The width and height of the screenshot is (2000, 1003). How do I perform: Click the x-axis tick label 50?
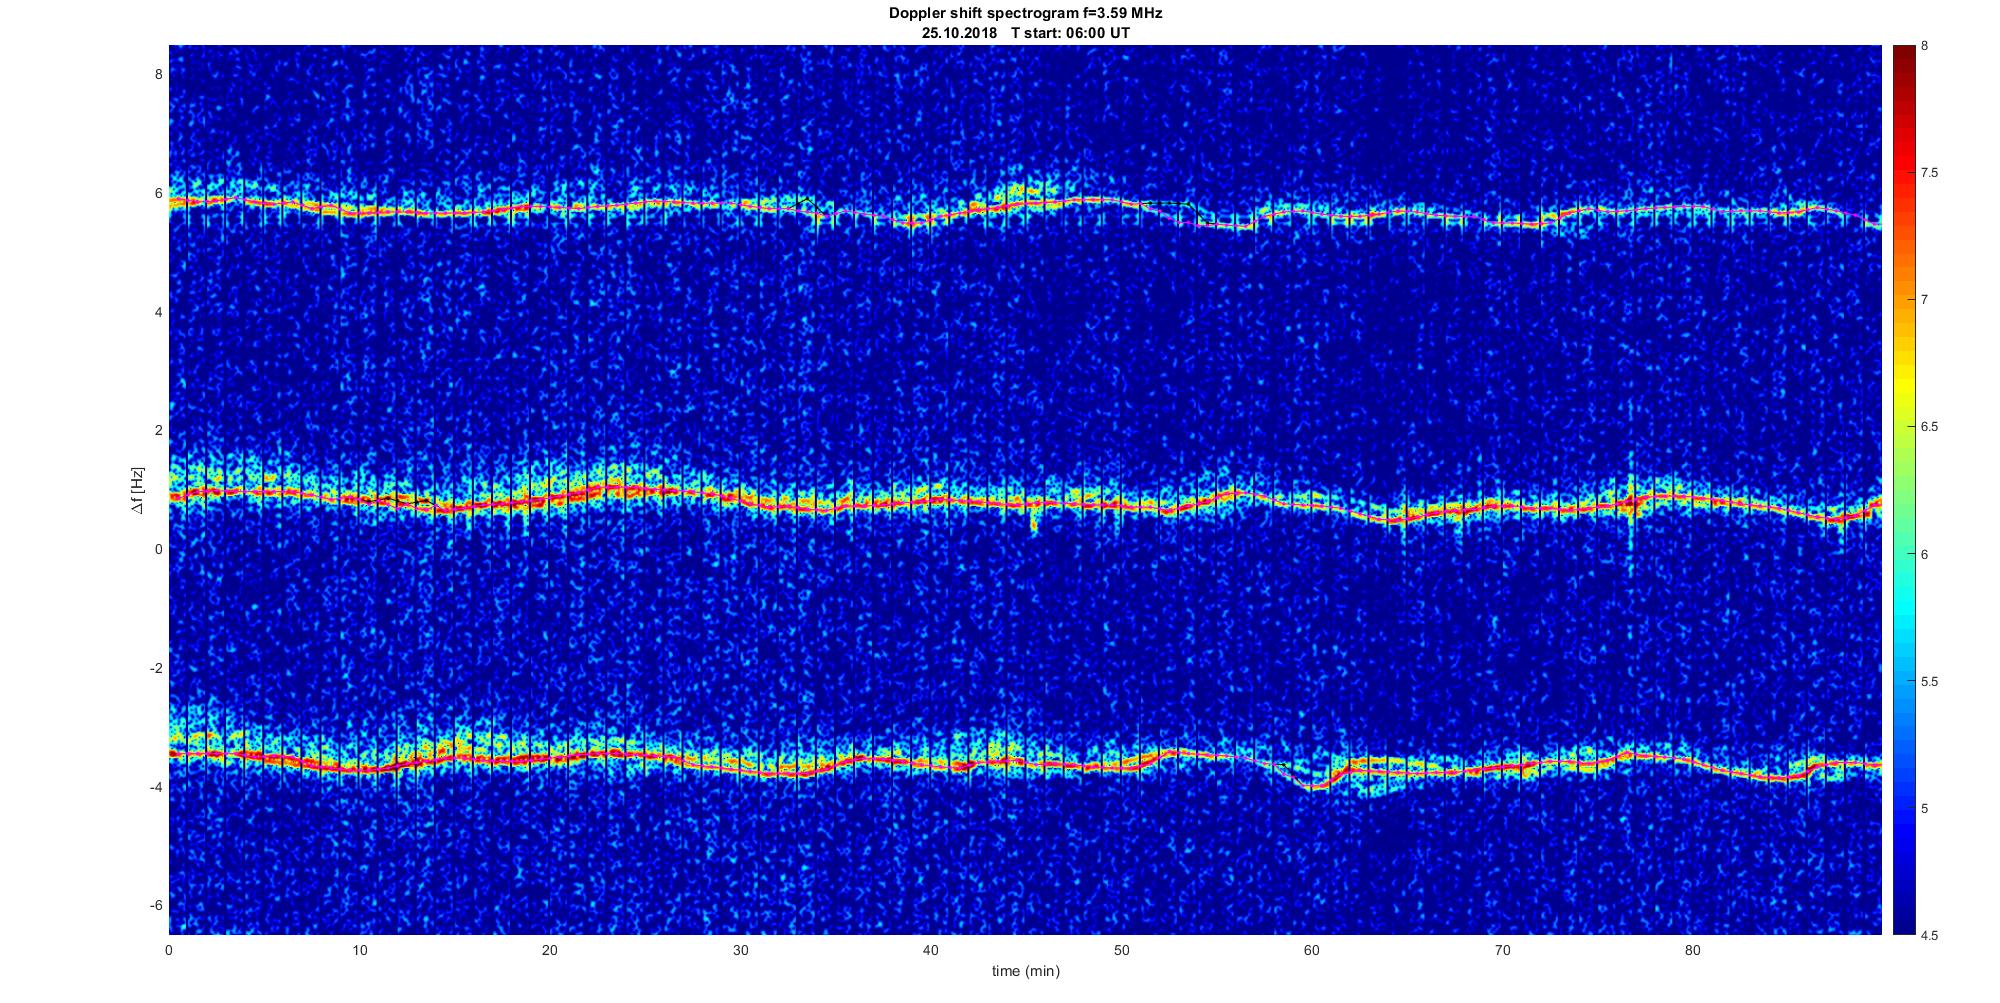pos(1121,950)
